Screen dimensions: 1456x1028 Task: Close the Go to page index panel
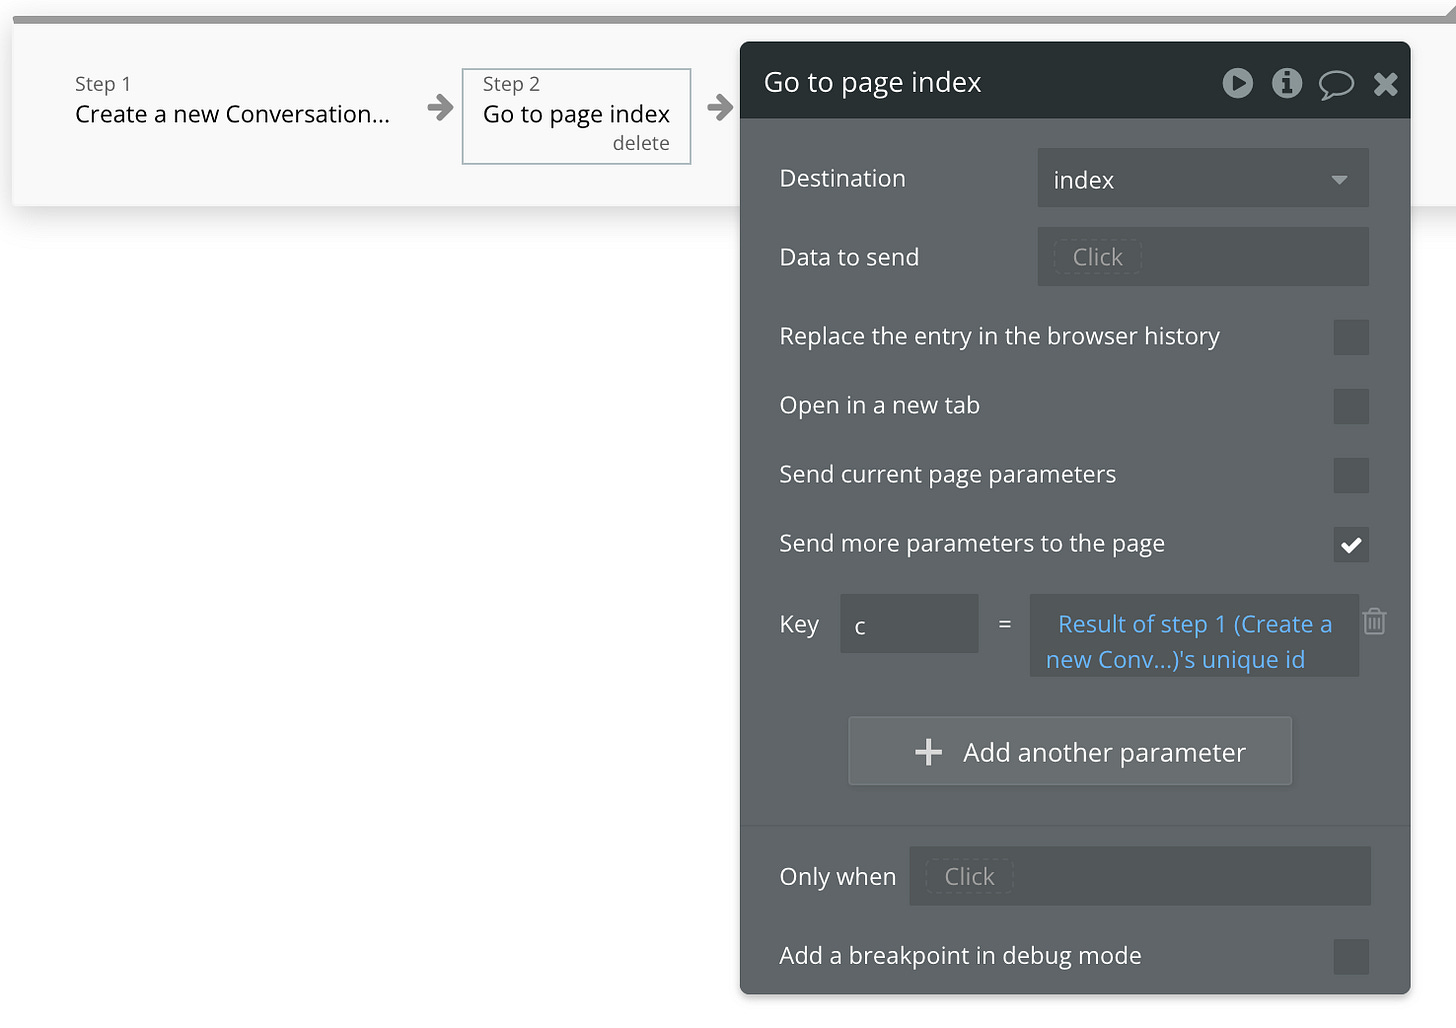[x=1385, y=84]
